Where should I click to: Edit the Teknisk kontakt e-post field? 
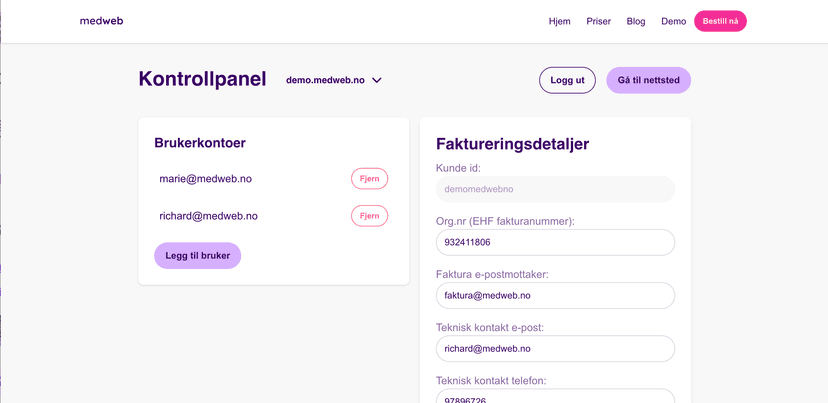tap(555, 349)
